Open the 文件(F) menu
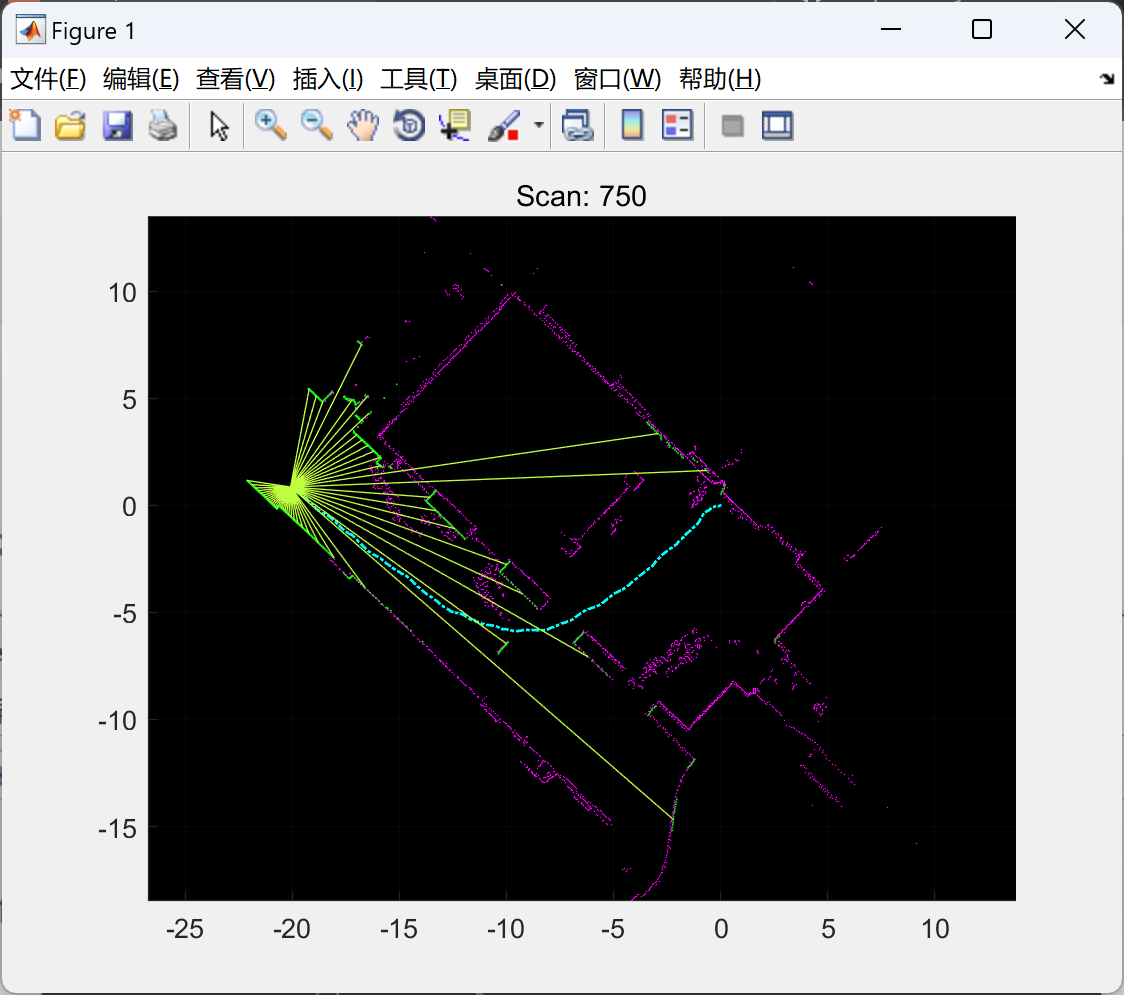 tap(49, 79)
